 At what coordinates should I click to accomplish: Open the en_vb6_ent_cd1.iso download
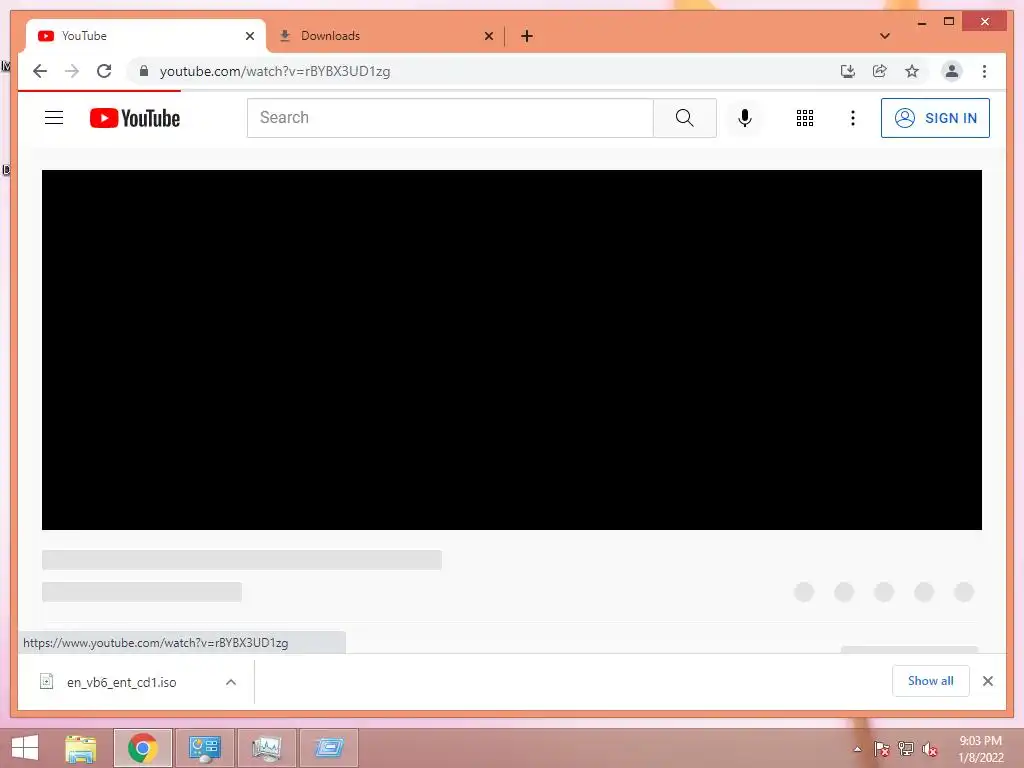(x=121, y=682)
